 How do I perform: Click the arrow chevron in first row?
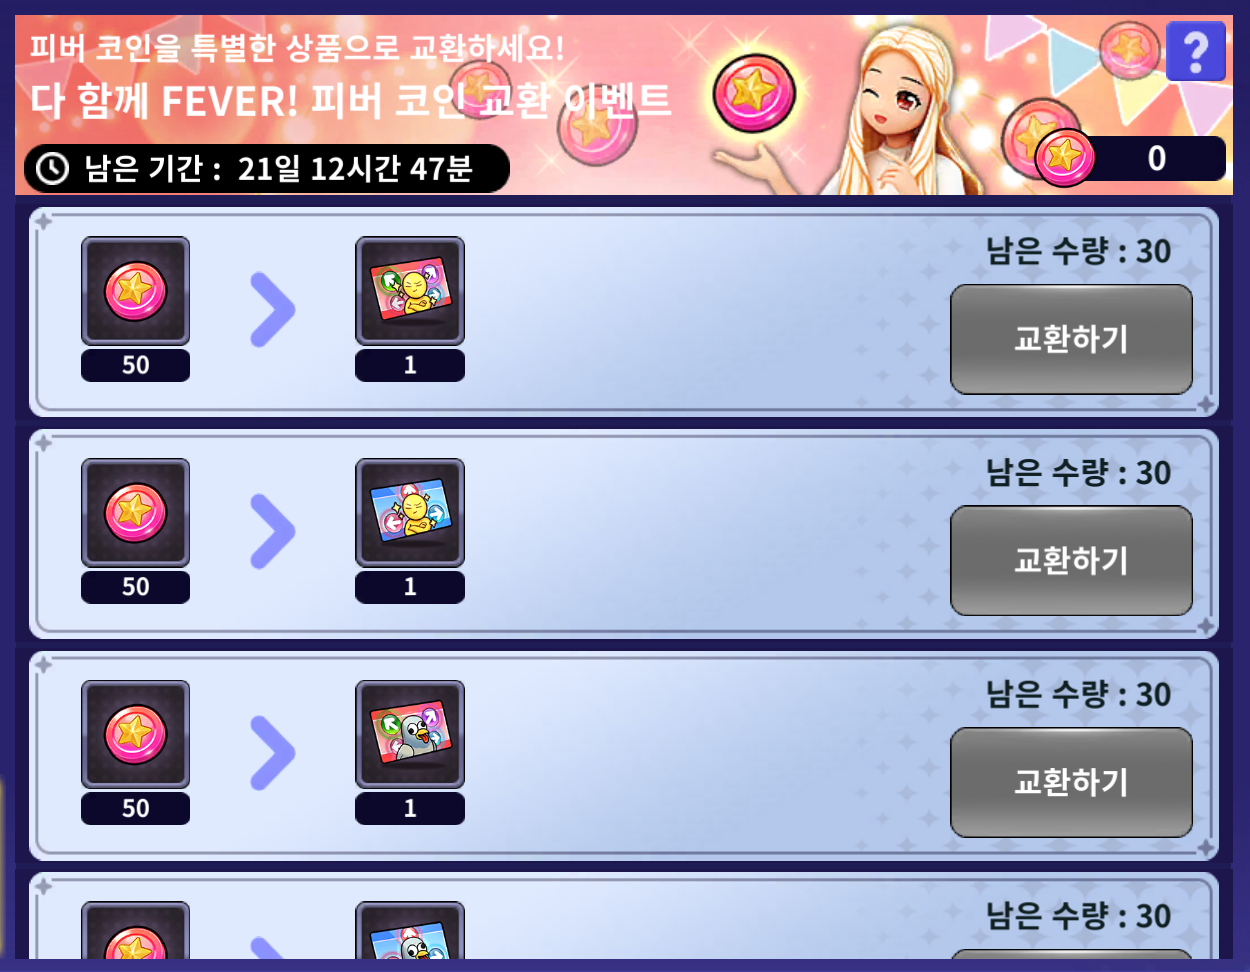pyautogui.click(x=273, y=309)
